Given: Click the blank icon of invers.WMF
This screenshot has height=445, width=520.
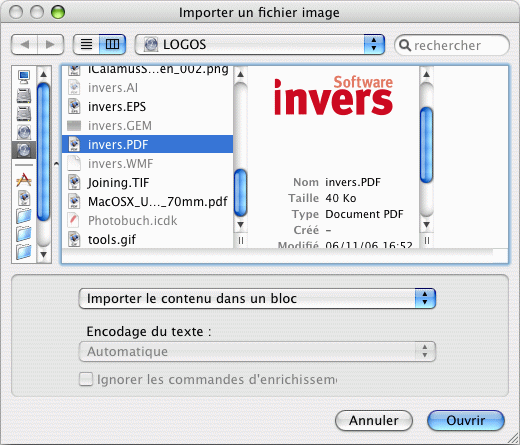Looking at the screenshot, I should click(74, 164).
